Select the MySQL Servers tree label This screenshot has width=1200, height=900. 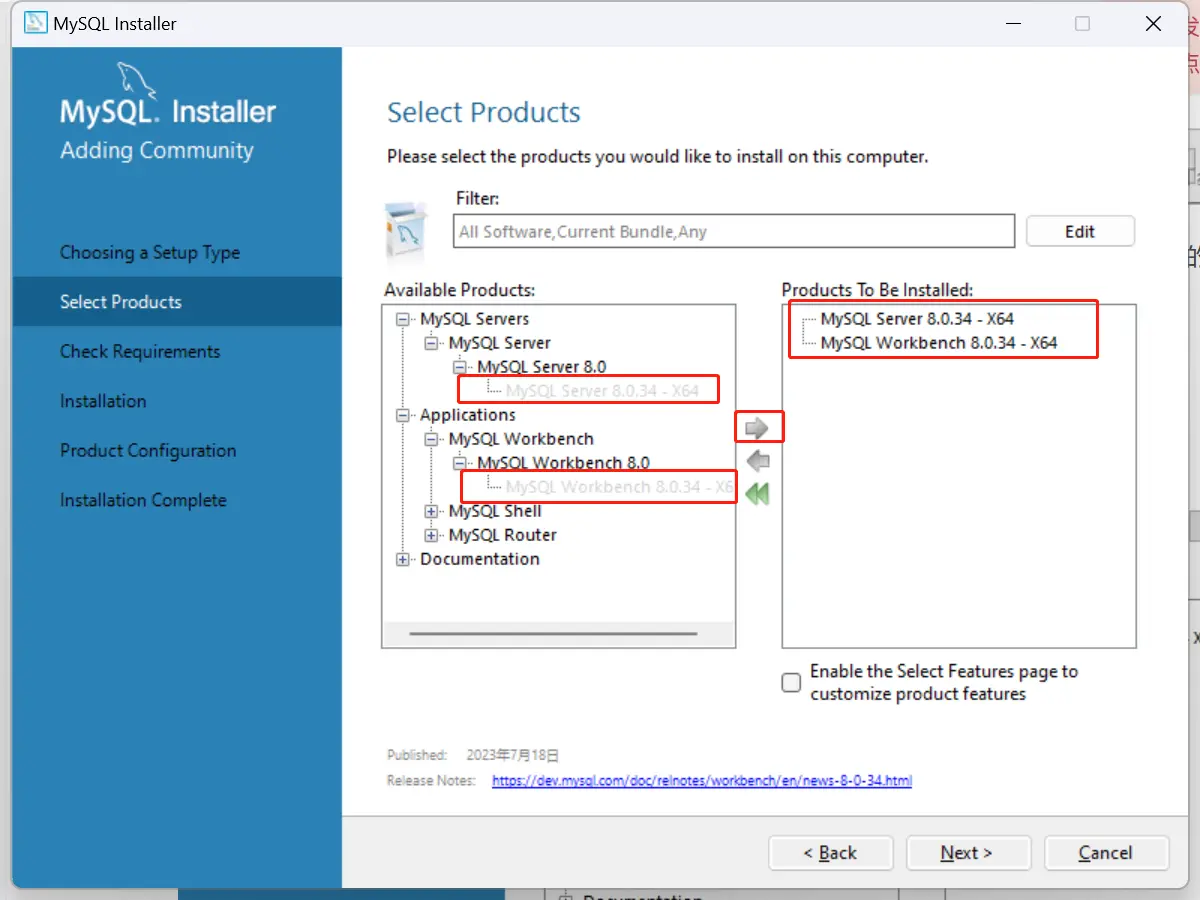[475, 319]
